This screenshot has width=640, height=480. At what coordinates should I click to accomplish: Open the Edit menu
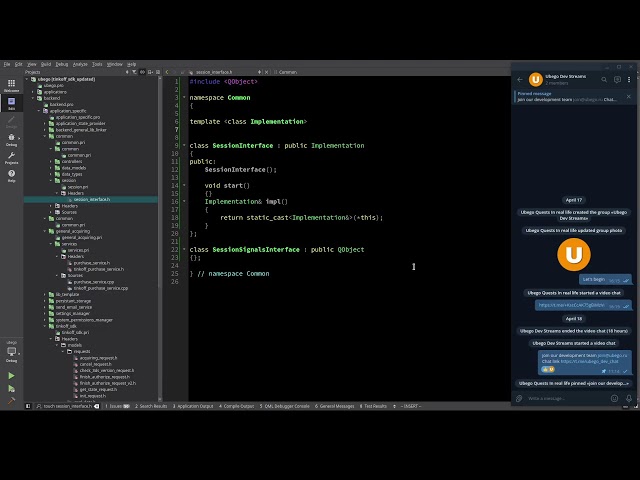click(x=18, y=64)
